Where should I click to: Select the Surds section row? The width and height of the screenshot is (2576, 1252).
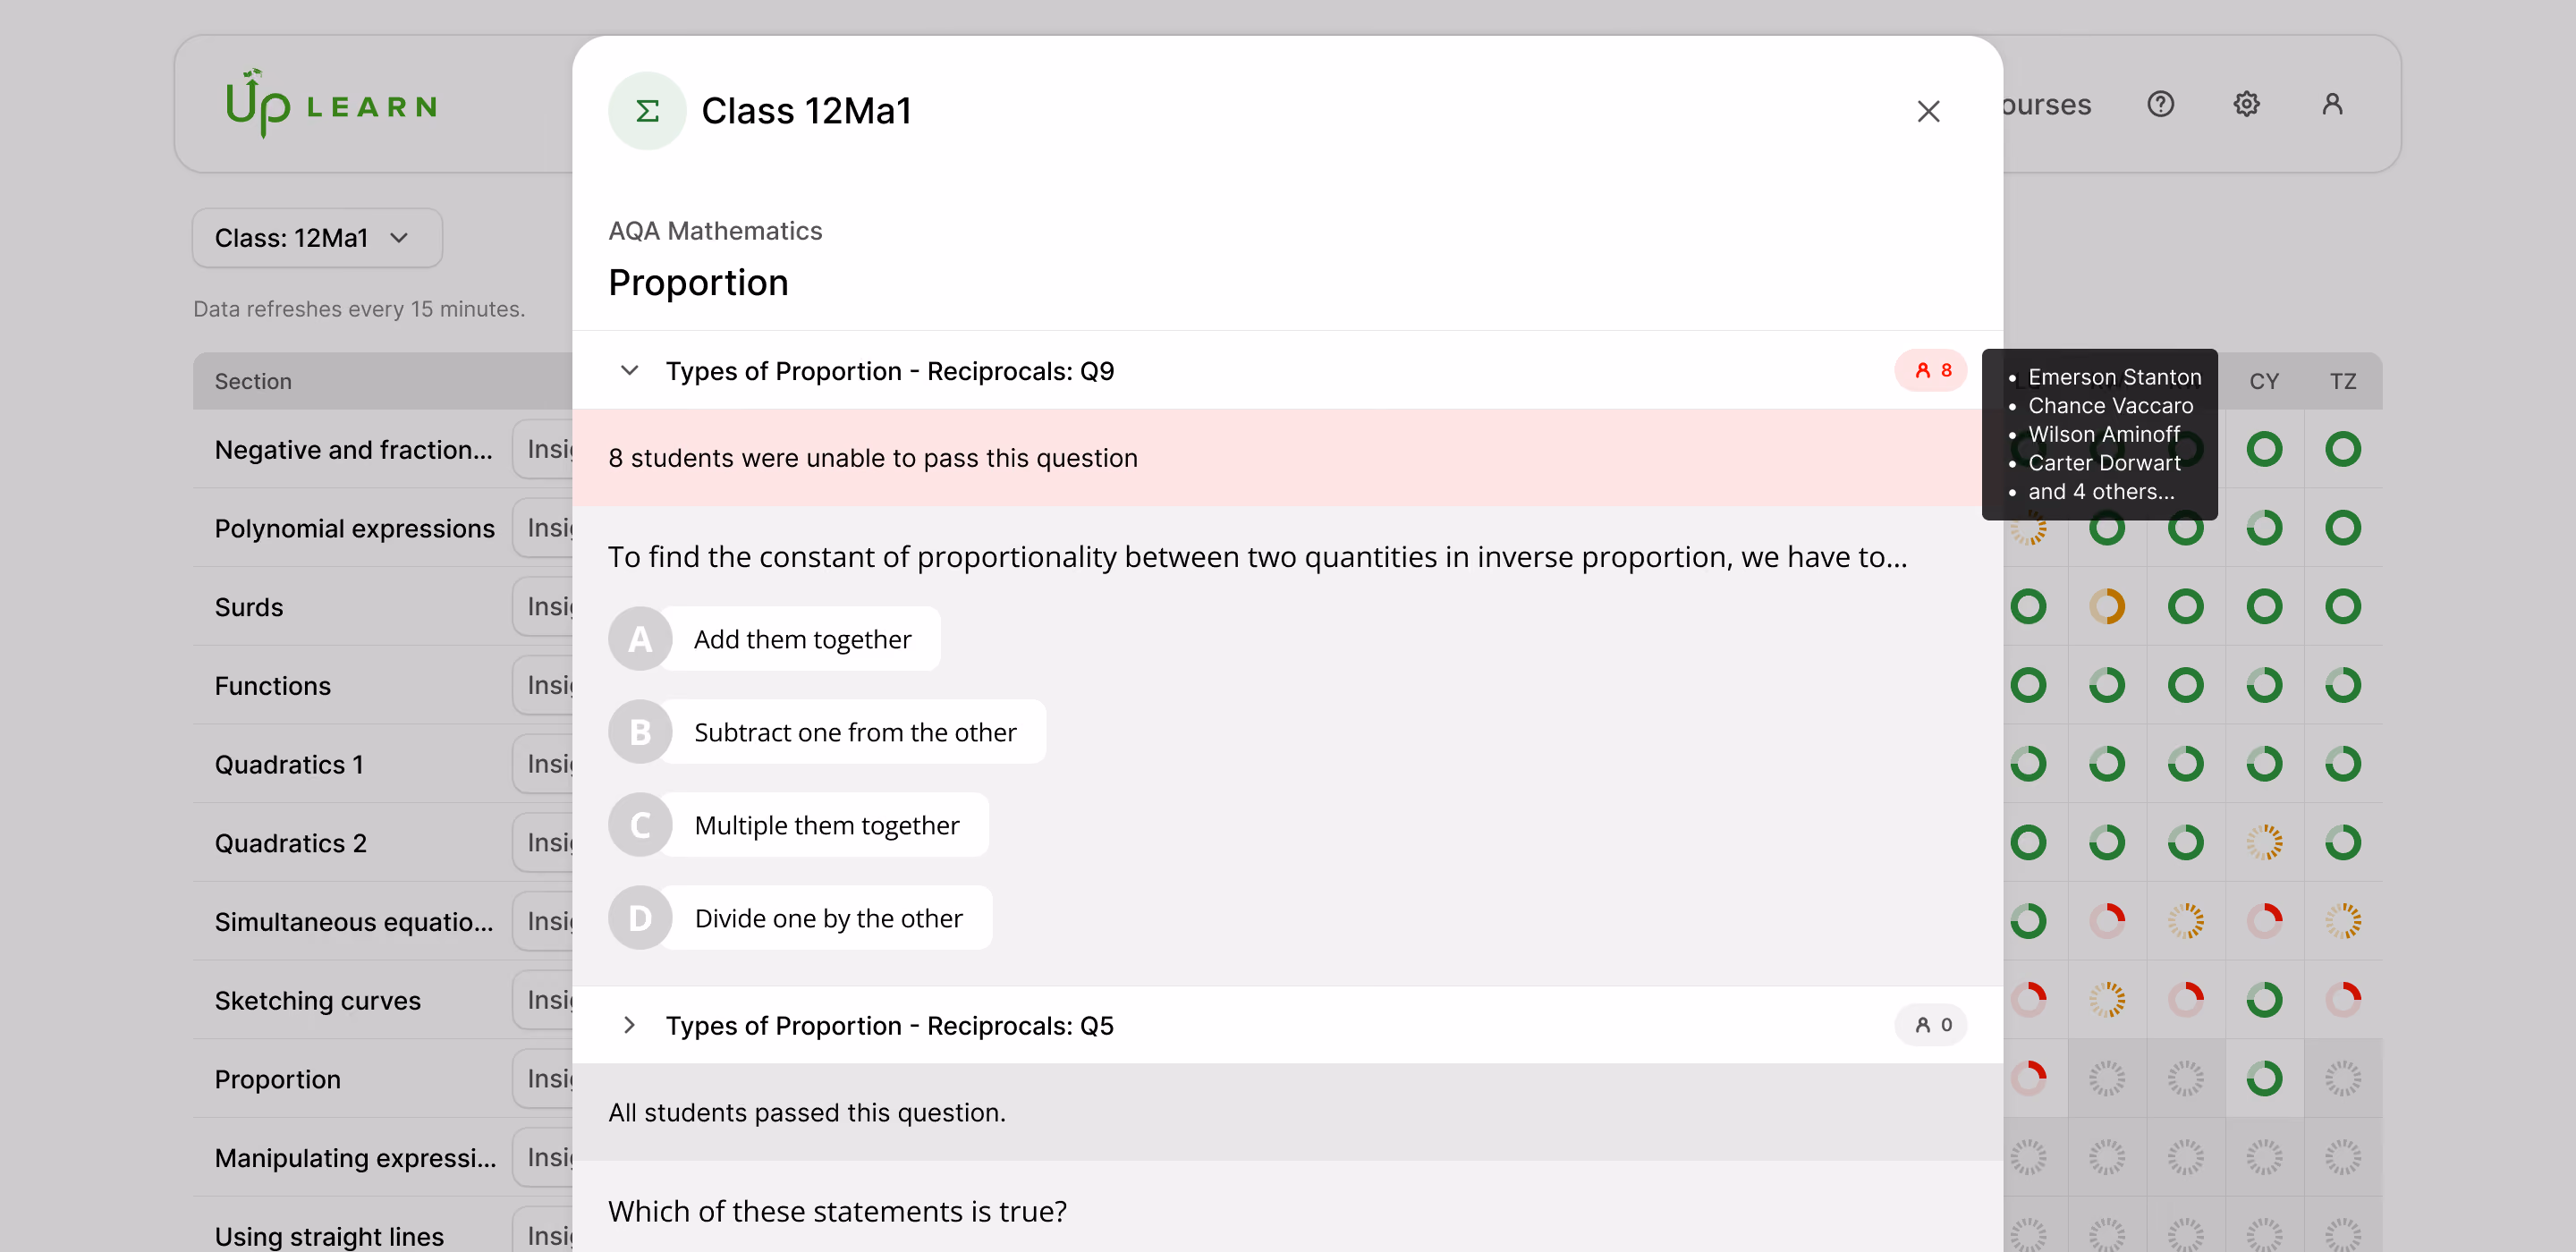pyautogui.click(x=383, y=607)
